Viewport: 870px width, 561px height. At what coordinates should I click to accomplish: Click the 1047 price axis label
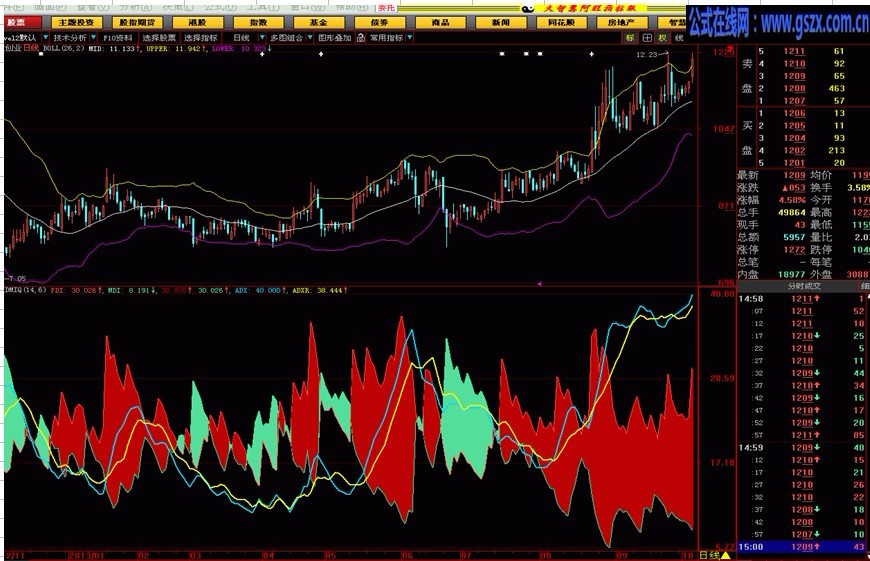pyautogui.click(x=724, y=129)
